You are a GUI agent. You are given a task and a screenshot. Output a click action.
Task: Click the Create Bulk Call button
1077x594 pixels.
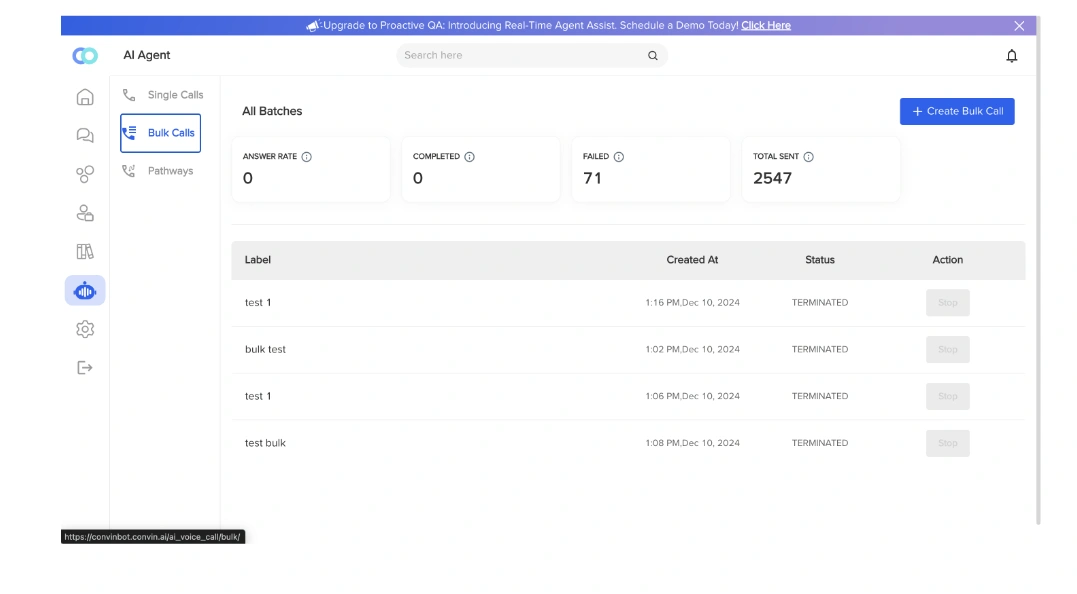coord(956,111)
